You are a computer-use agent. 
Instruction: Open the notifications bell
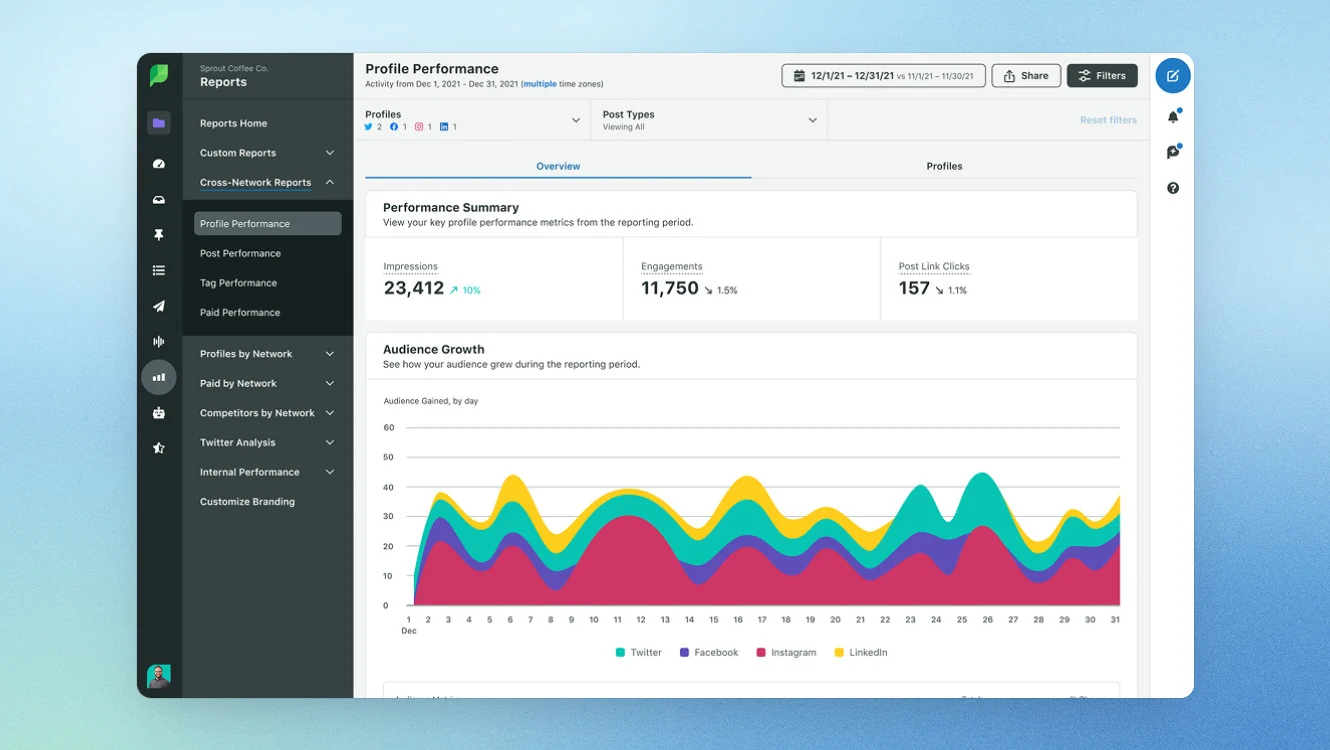(x=1173, y=117)
